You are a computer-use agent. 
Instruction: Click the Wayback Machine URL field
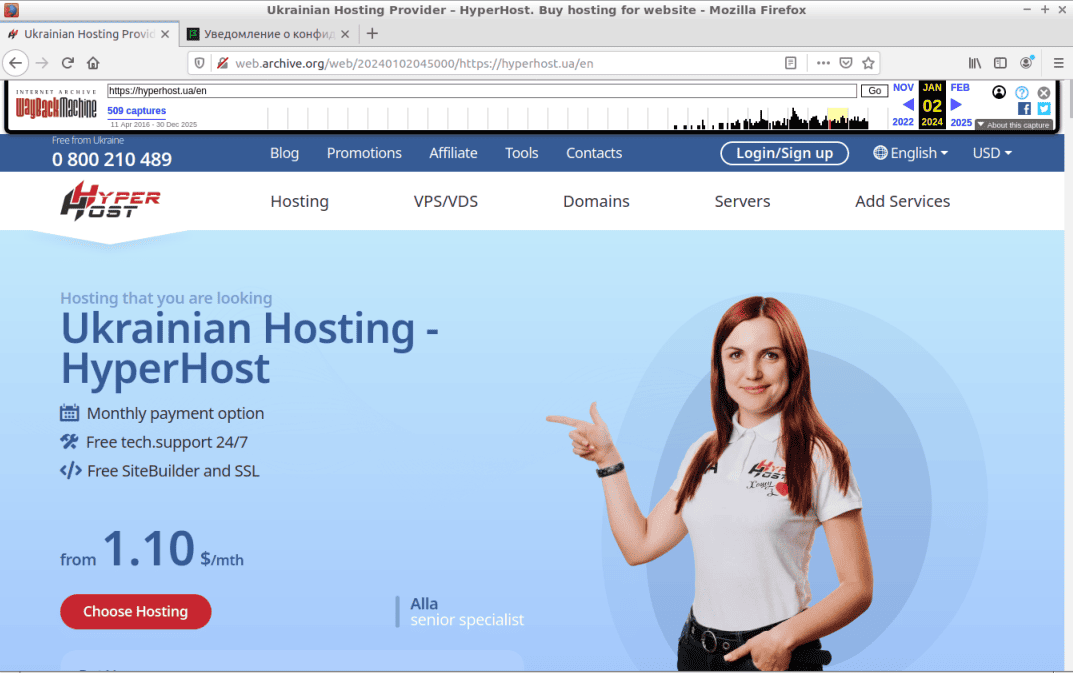click(482, 91)
